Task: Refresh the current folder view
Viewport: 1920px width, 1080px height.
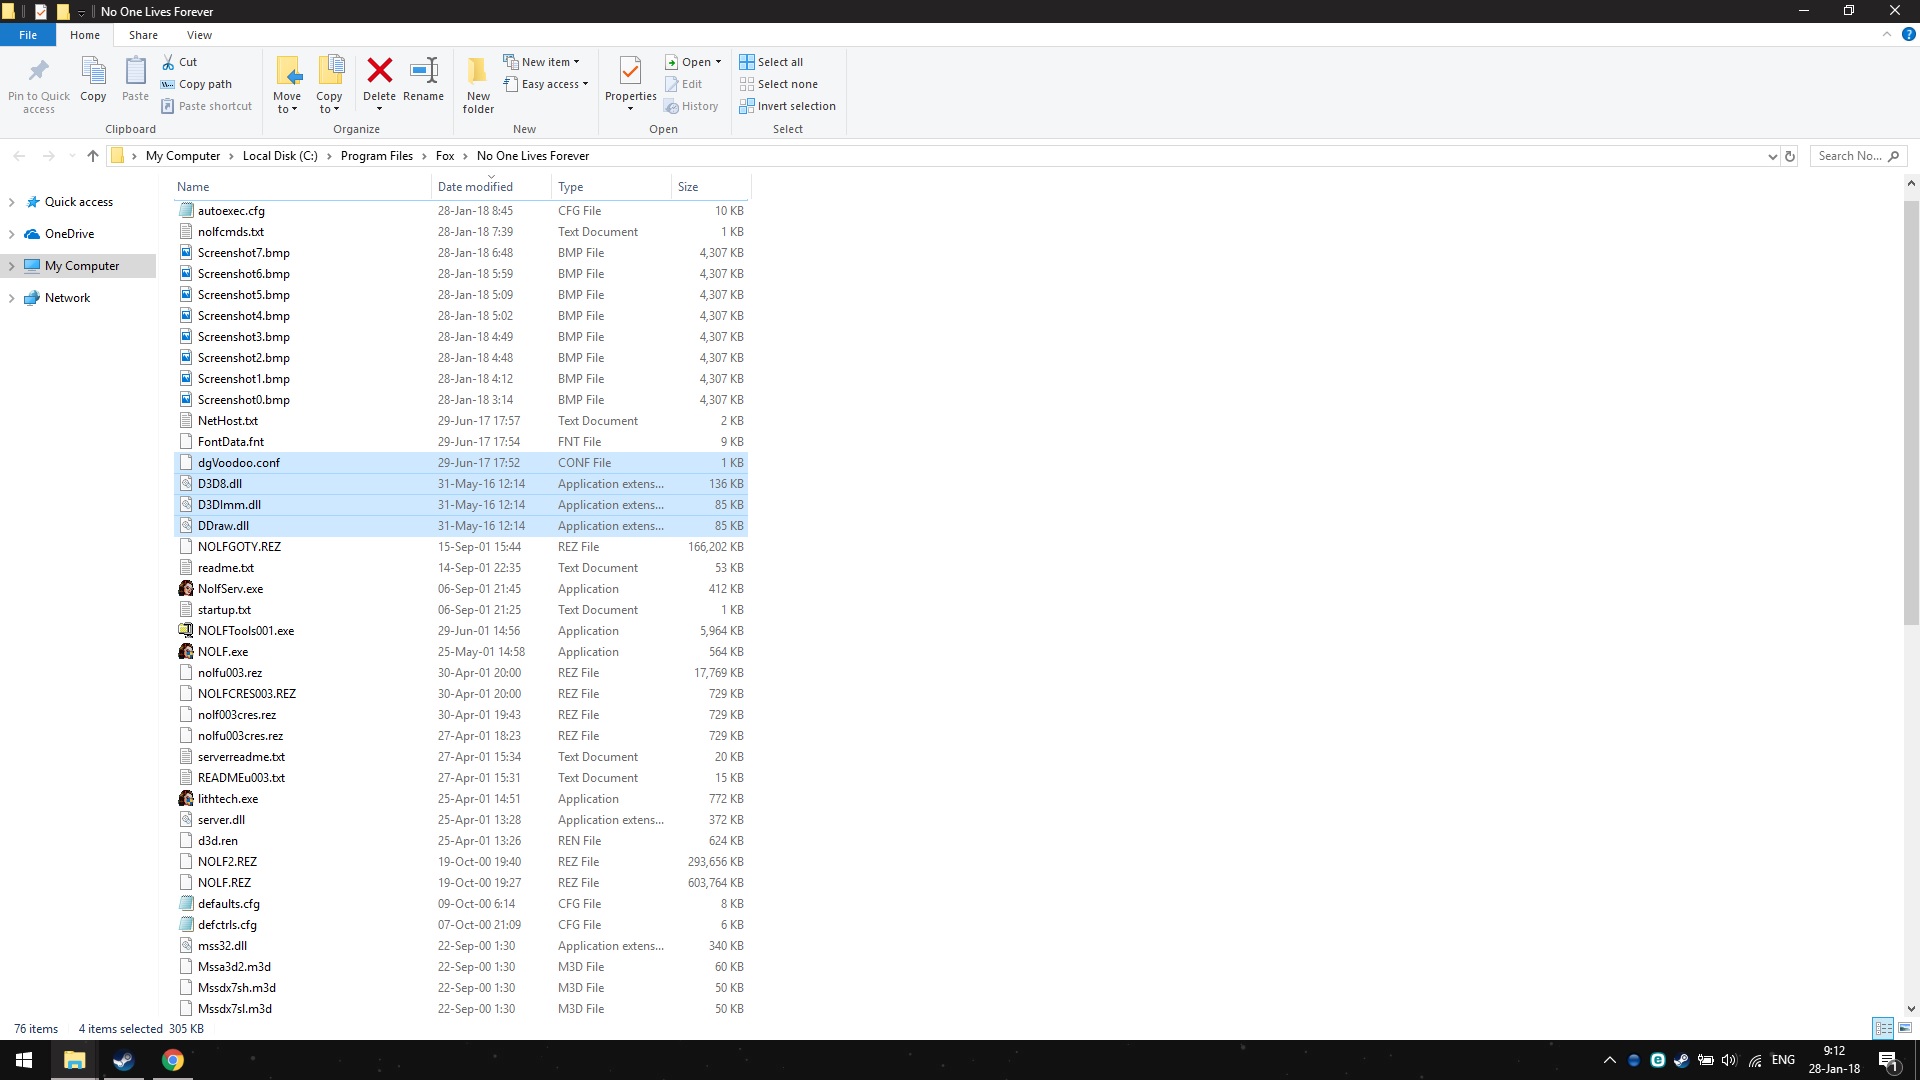Action: [1790, 156]
